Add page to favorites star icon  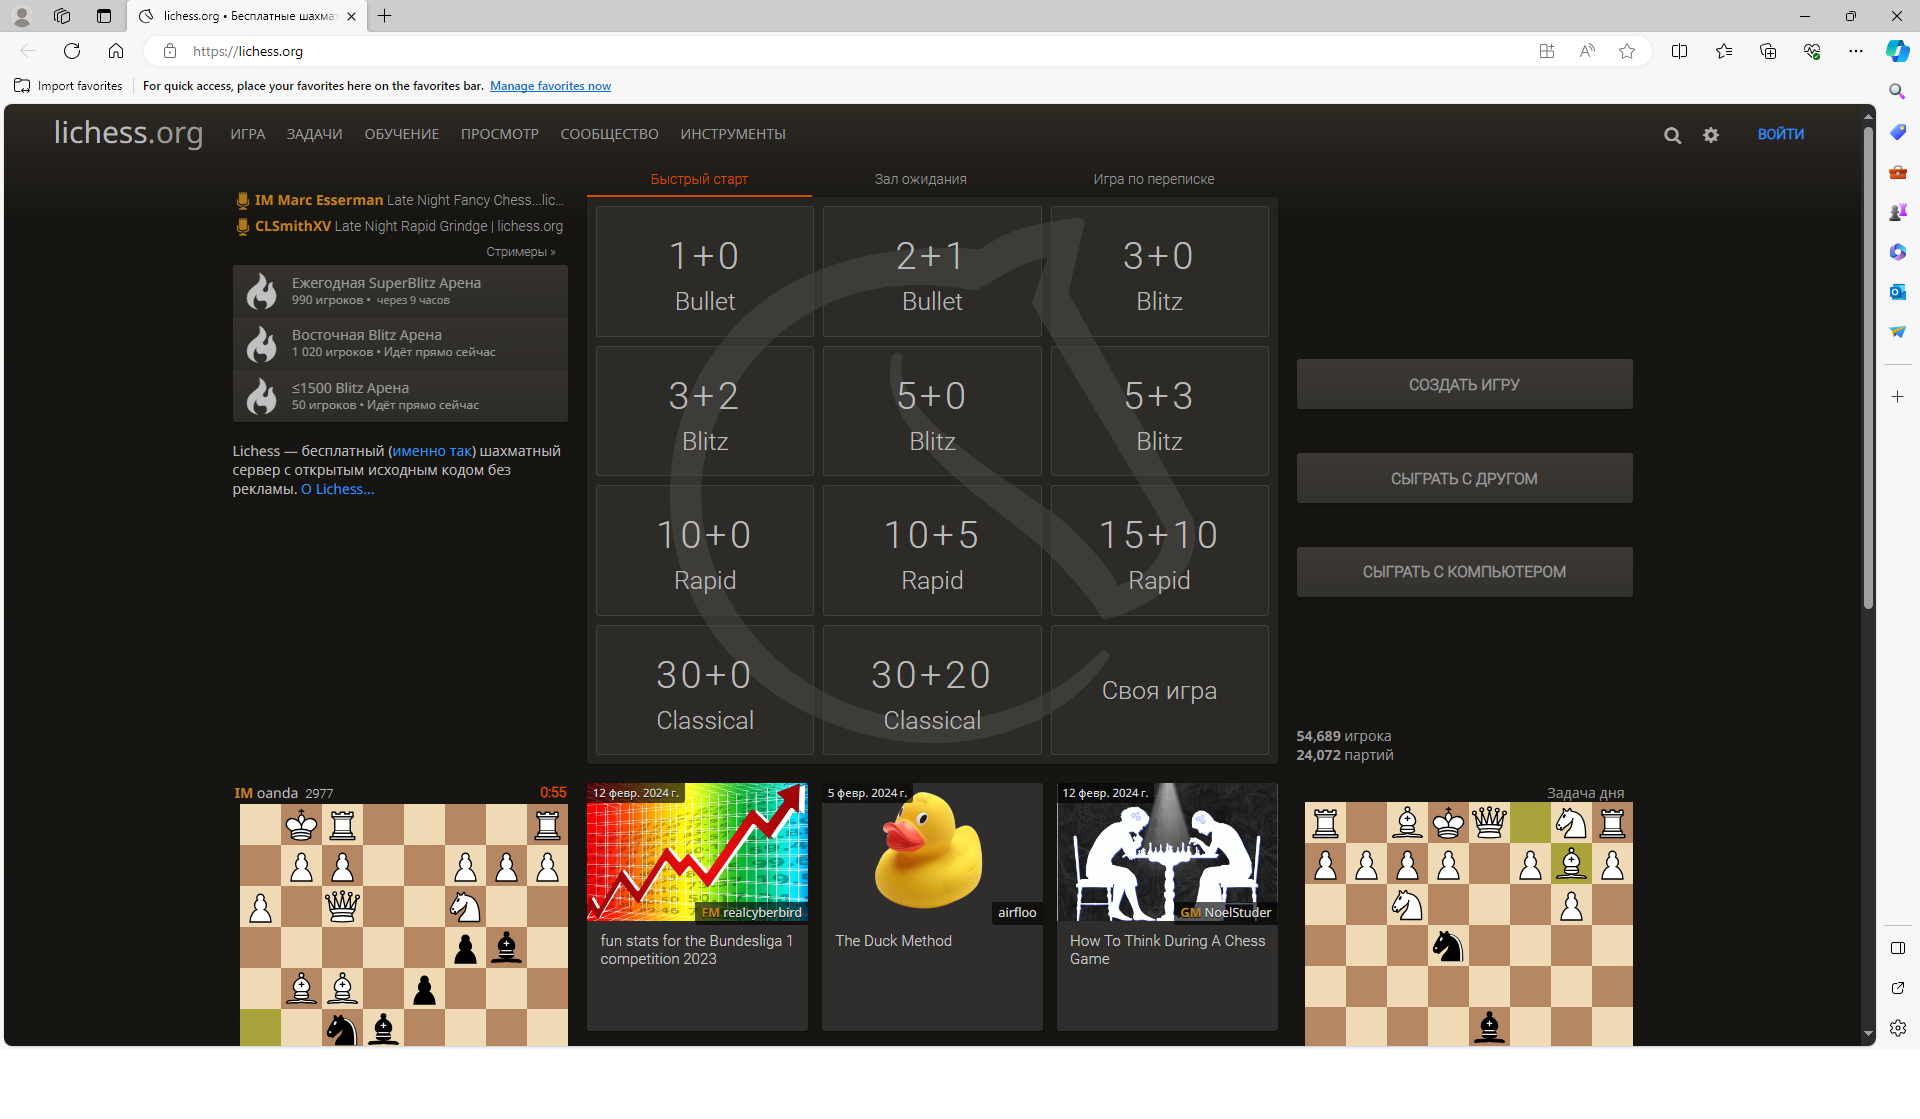point(1627,51)
